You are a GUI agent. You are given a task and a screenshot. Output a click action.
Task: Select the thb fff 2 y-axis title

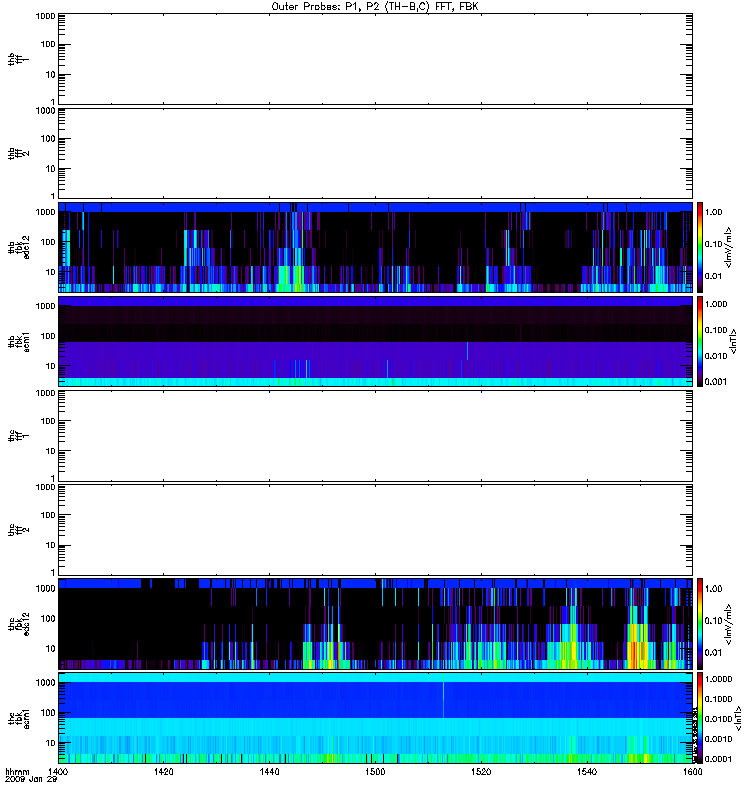pyautogui.click(x=19, y=153)
